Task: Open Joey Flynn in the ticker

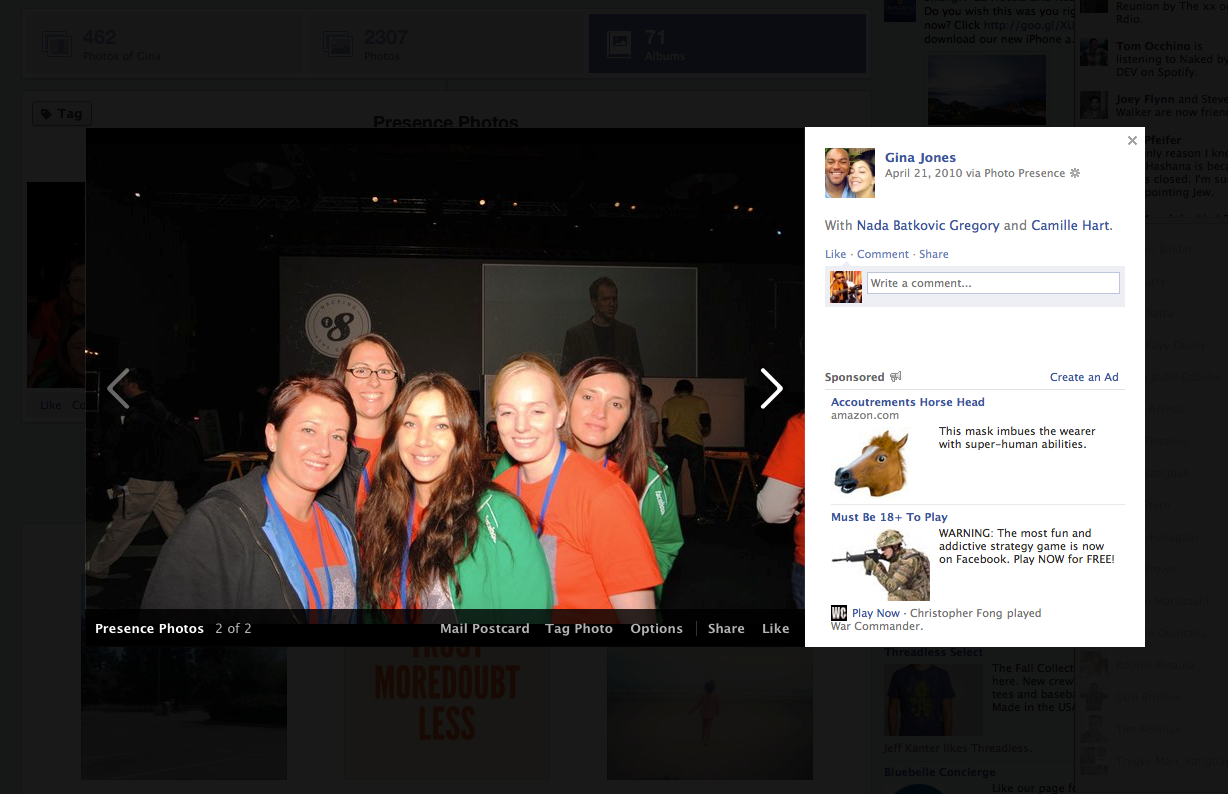Action: tap(1145, 99)
